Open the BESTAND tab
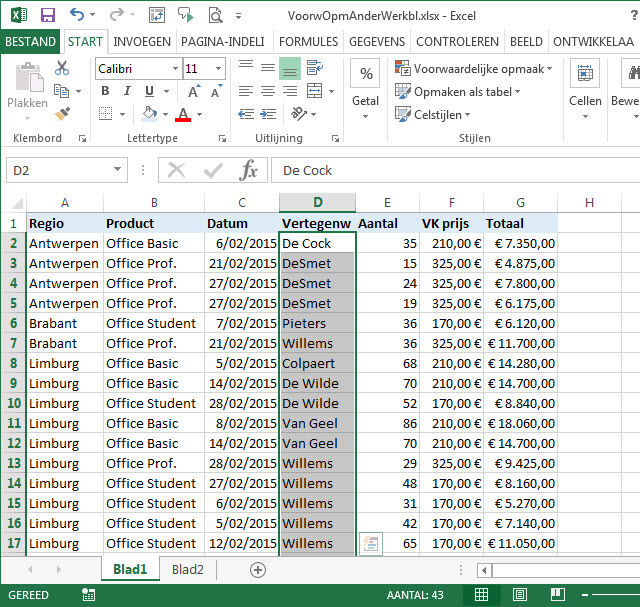640x607 pixels. (30, 41)
